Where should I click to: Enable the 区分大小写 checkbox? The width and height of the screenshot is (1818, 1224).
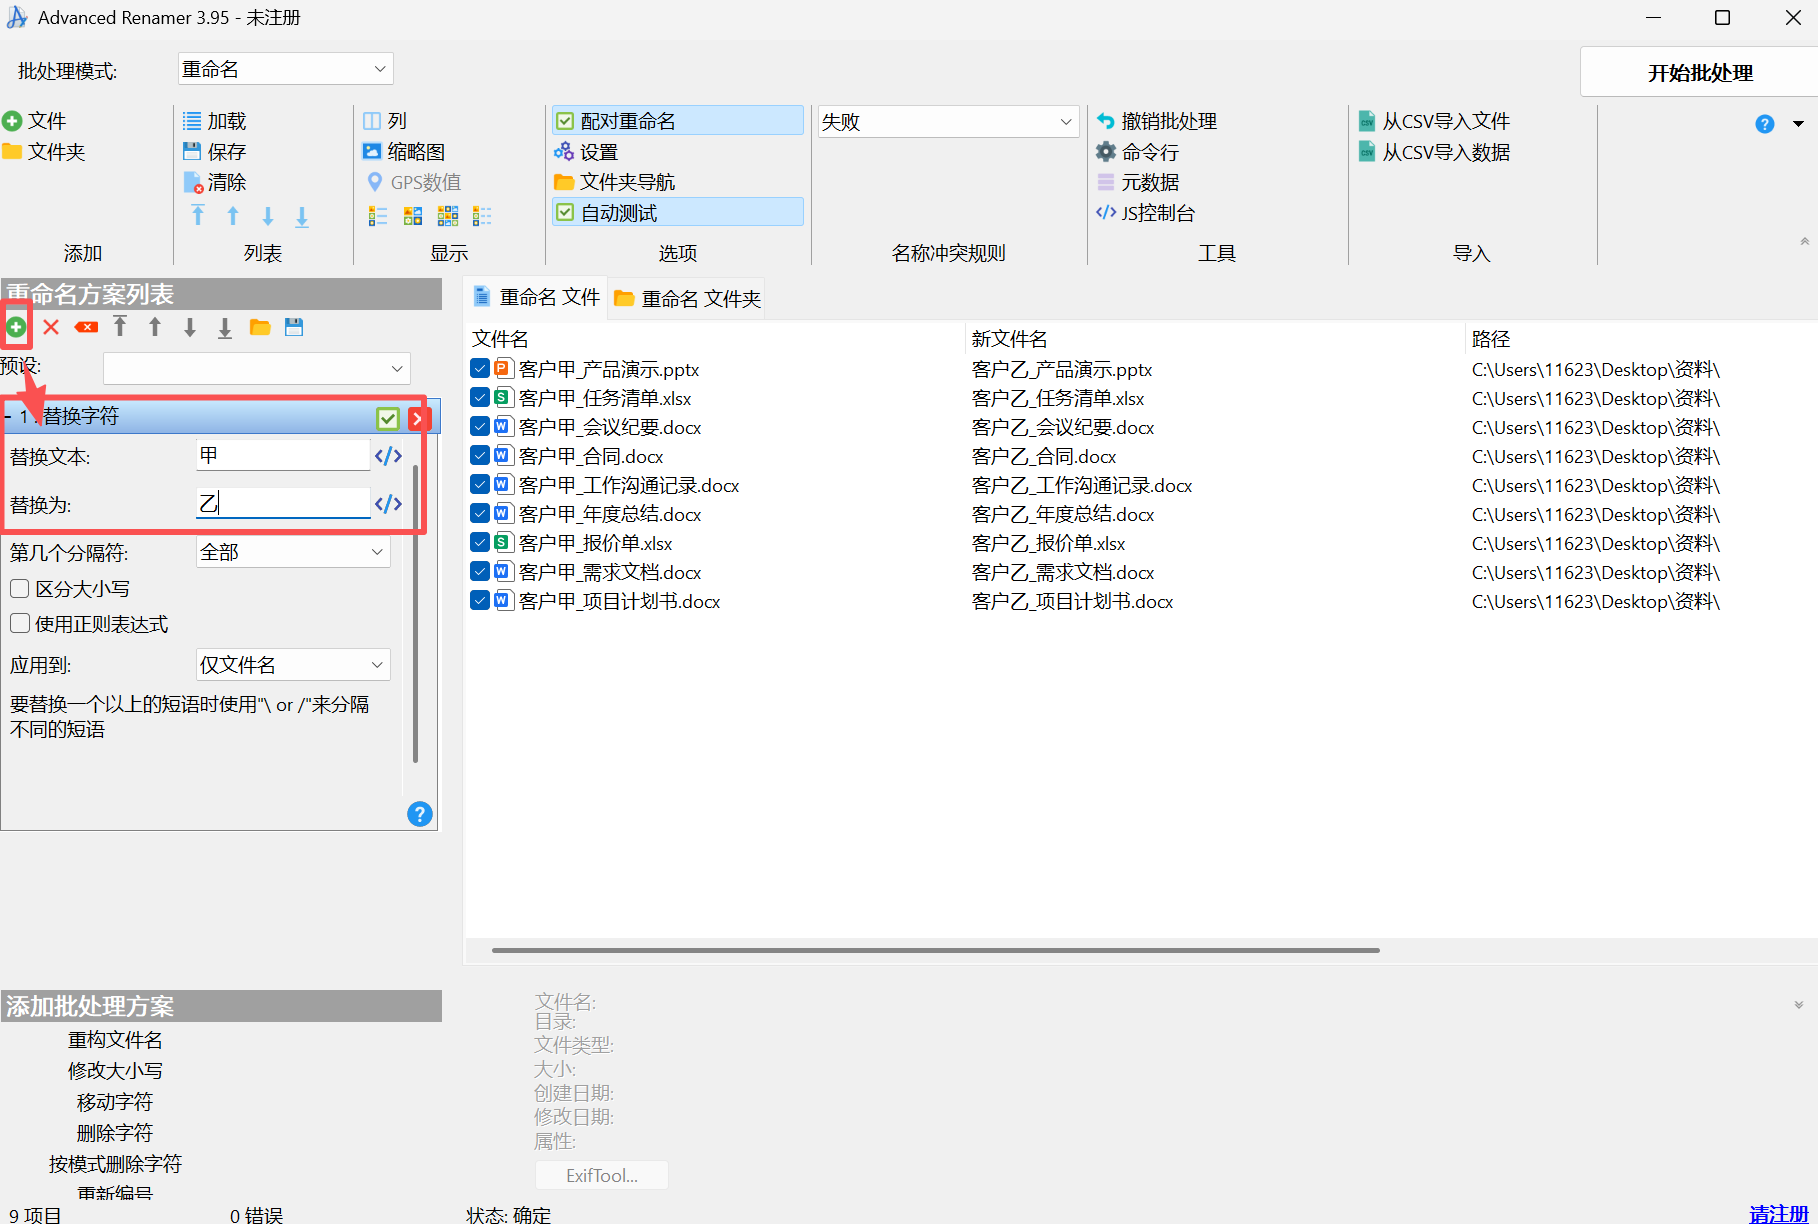[x=20, y=589]
